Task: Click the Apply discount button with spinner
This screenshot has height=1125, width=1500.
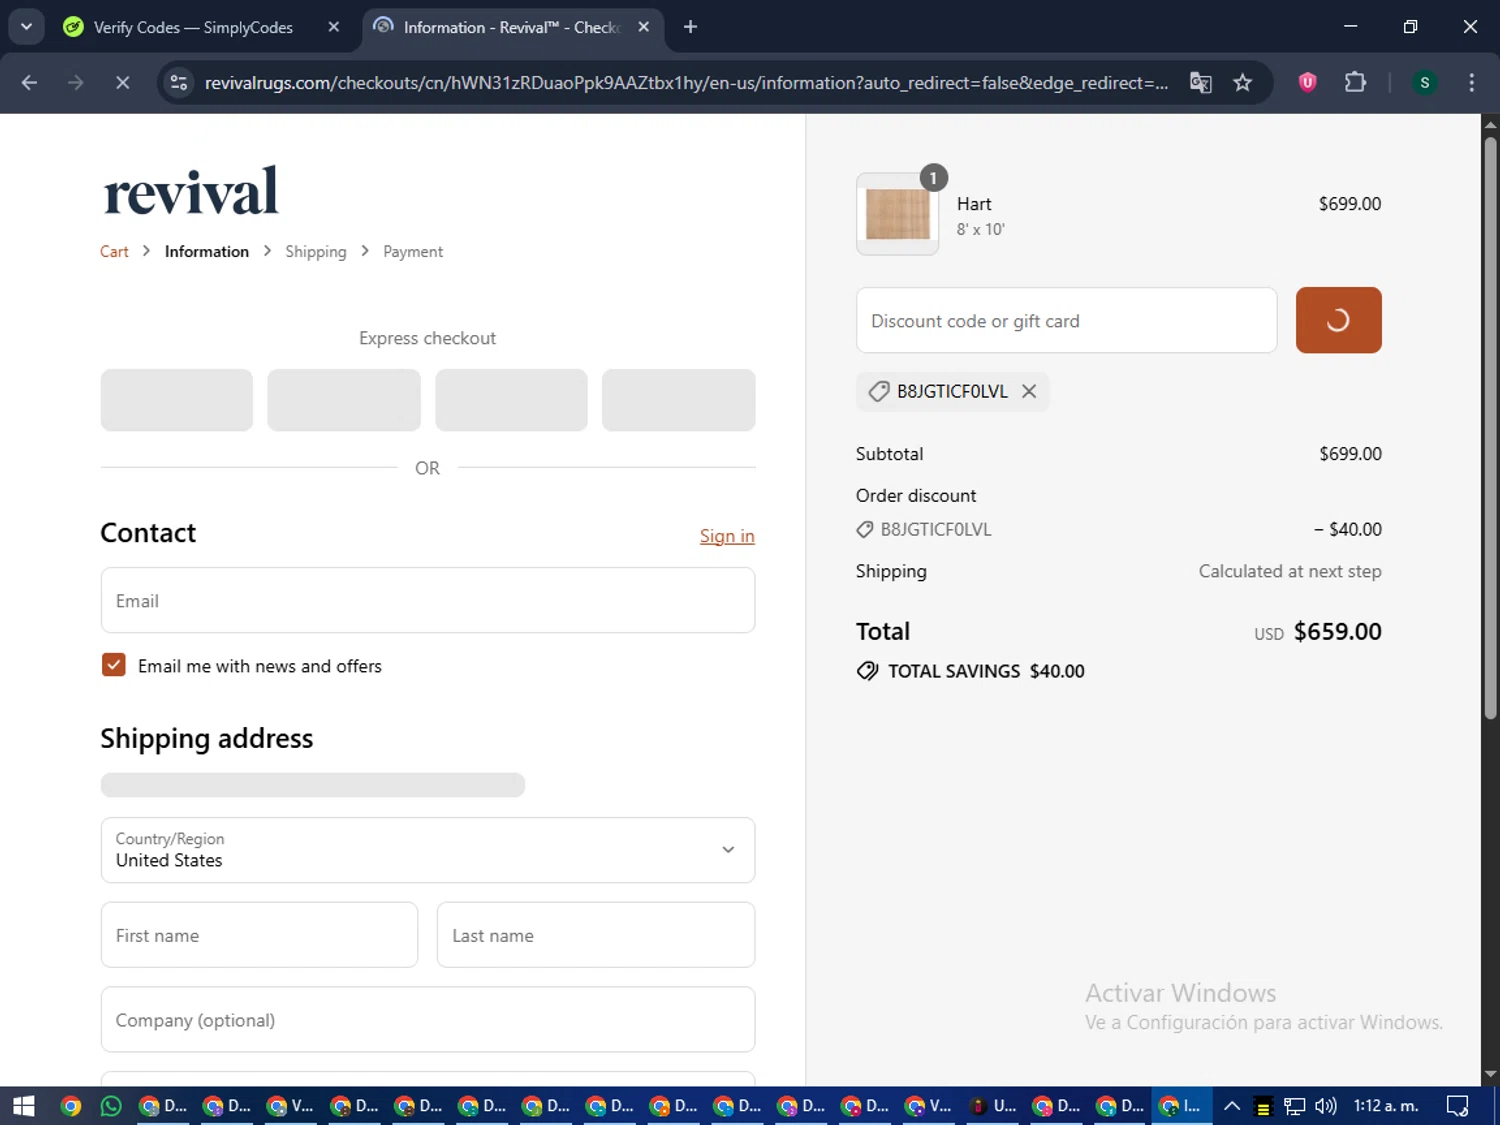Action: tap(1338, 320)
